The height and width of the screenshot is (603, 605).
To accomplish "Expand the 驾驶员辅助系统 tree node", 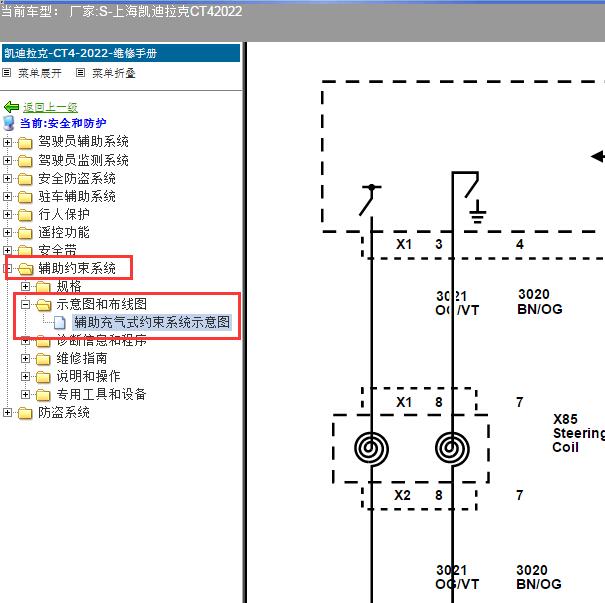I will point(7,142).
